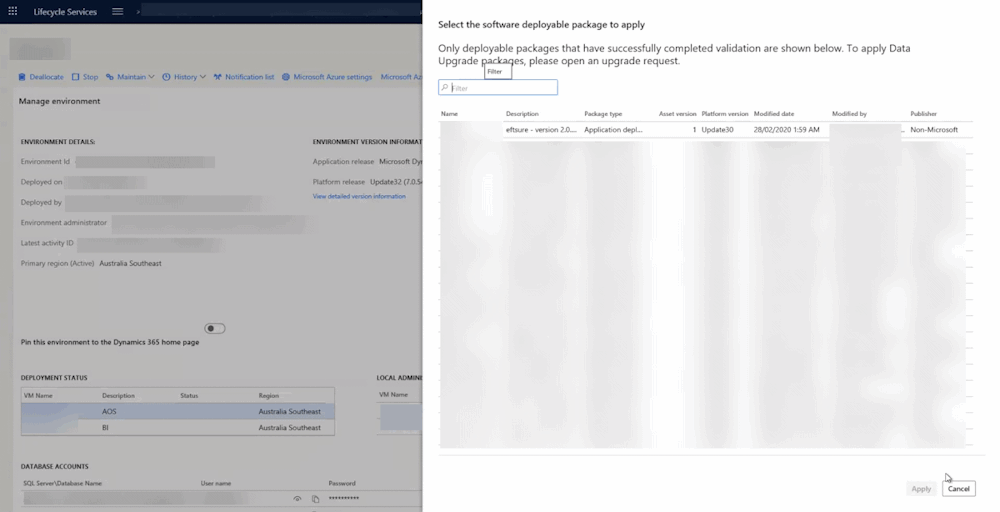Click the Deallocate toolbar button

(41, 77)
